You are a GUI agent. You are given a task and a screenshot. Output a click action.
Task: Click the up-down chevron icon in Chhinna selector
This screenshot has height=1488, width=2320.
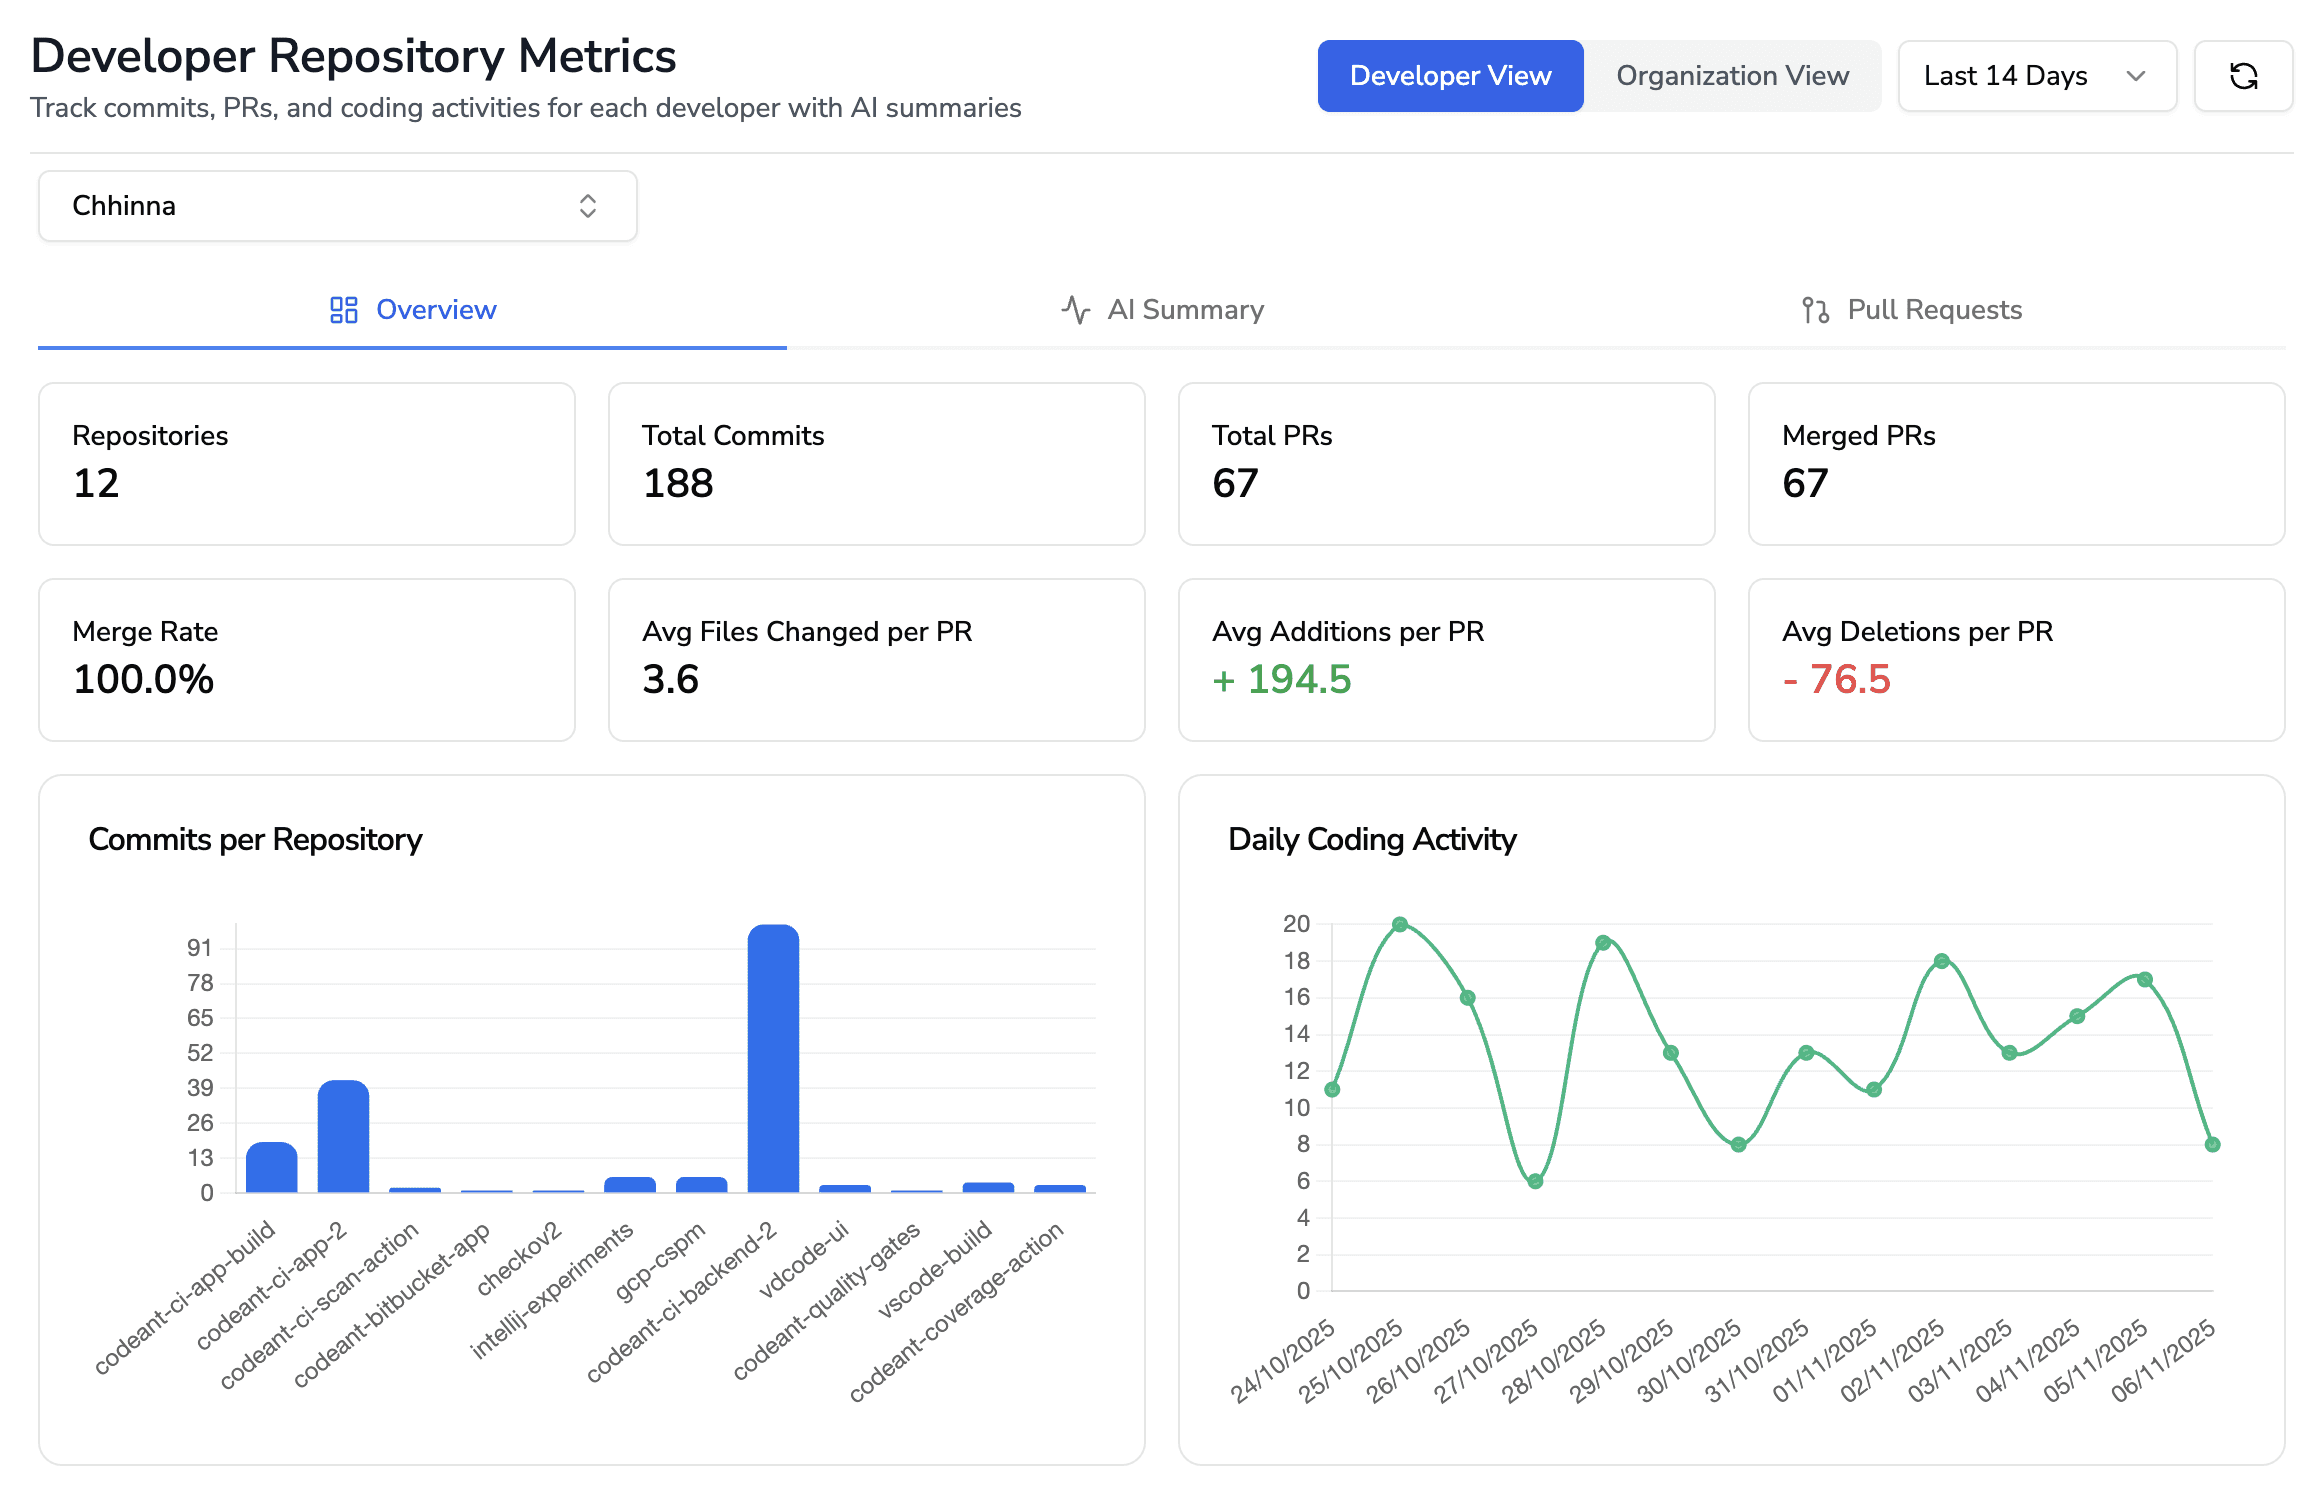pos(588,206)
